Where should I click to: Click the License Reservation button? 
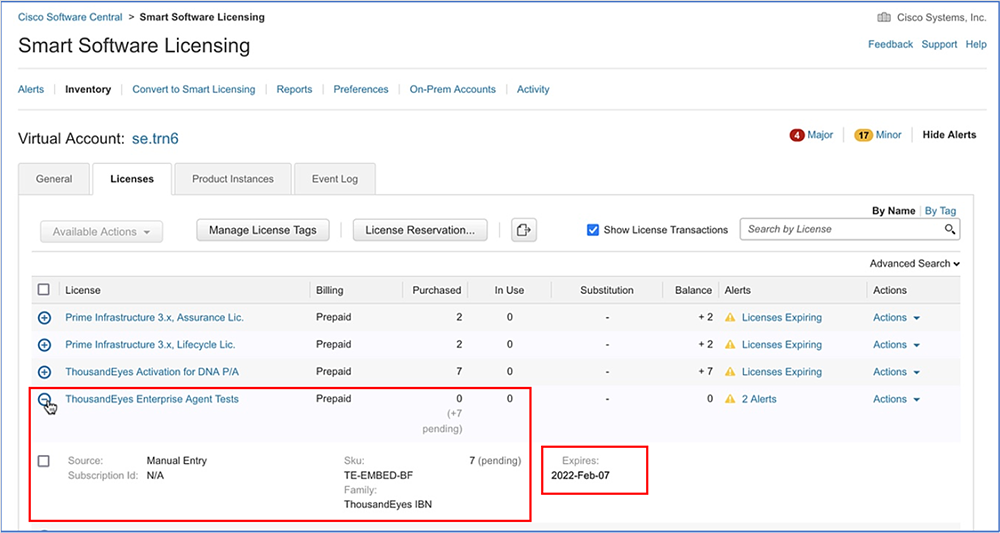point(420,230)
